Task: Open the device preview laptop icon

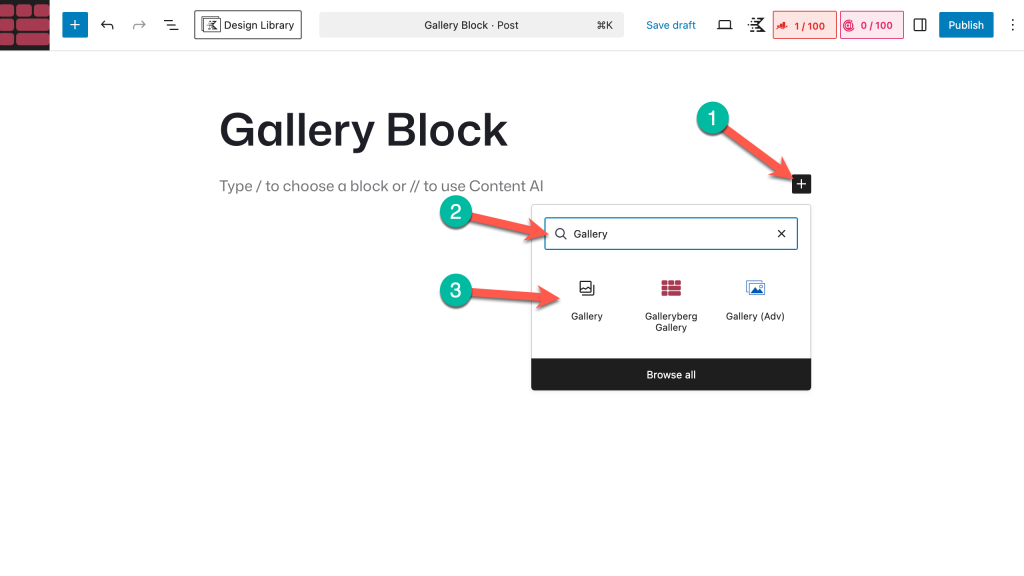Action: point(725,25)
